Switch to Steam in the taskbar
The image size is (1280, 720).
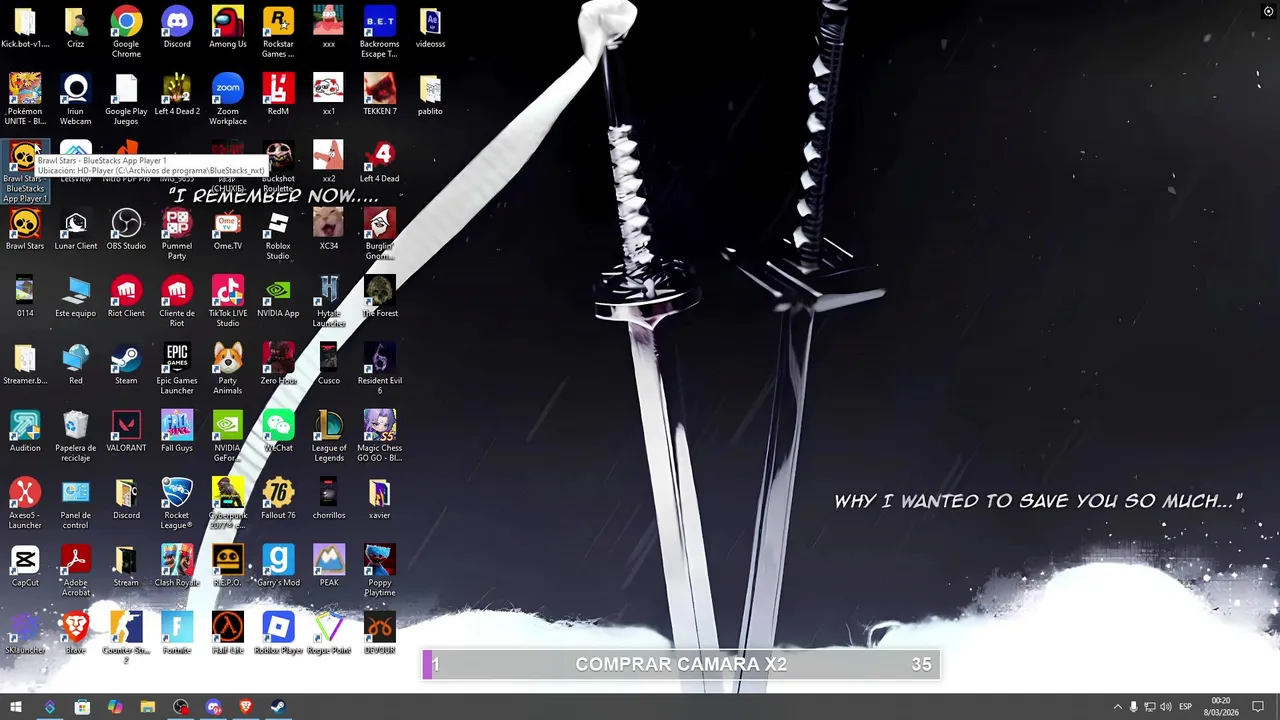pyautogui.click(x=278, y=707)
